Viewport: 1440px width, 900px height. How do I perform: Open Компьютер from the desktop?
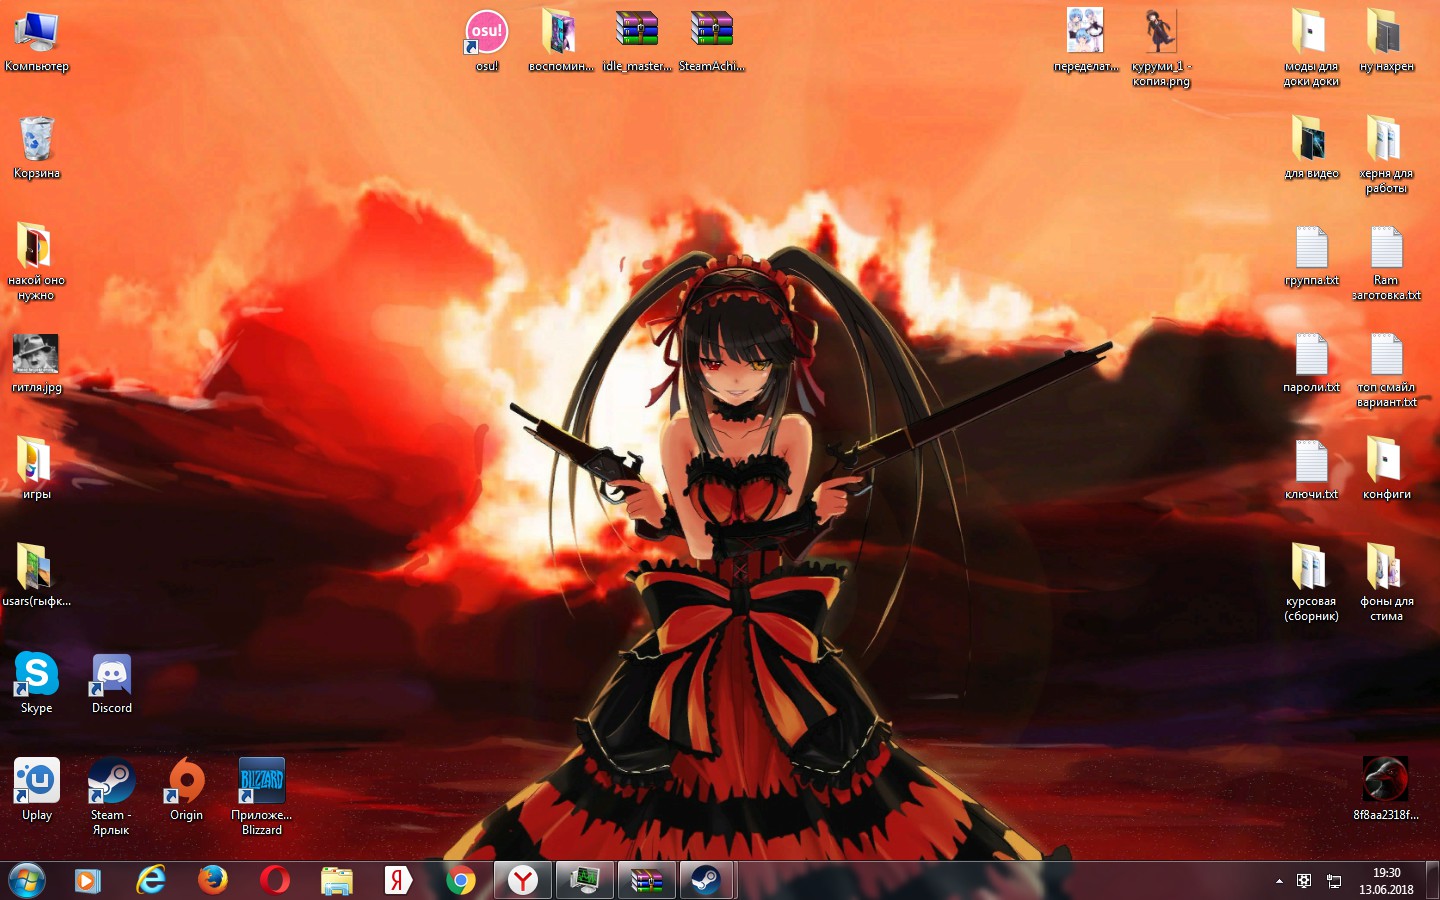click(x=36, y=32)
